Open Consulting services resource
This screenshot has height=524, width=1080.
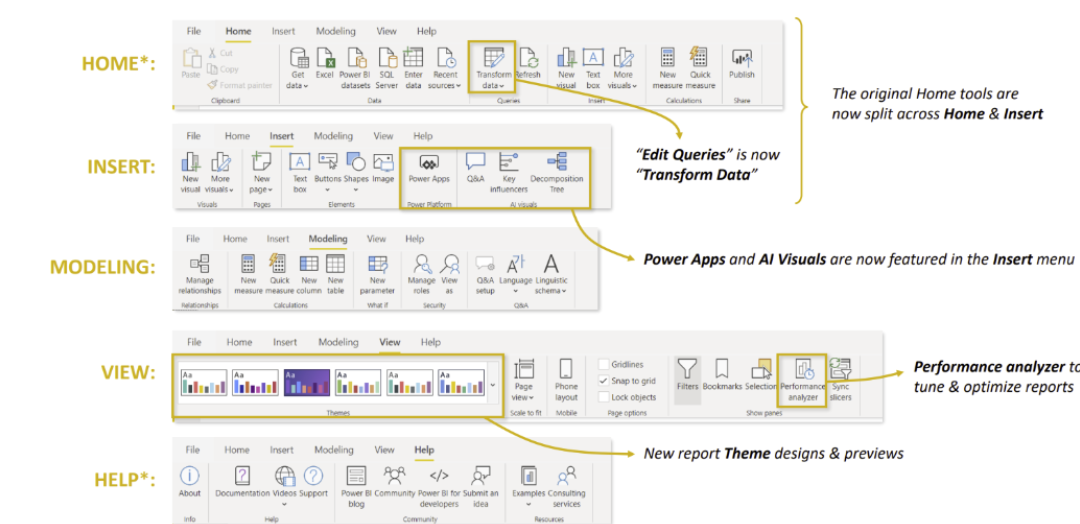568,487
